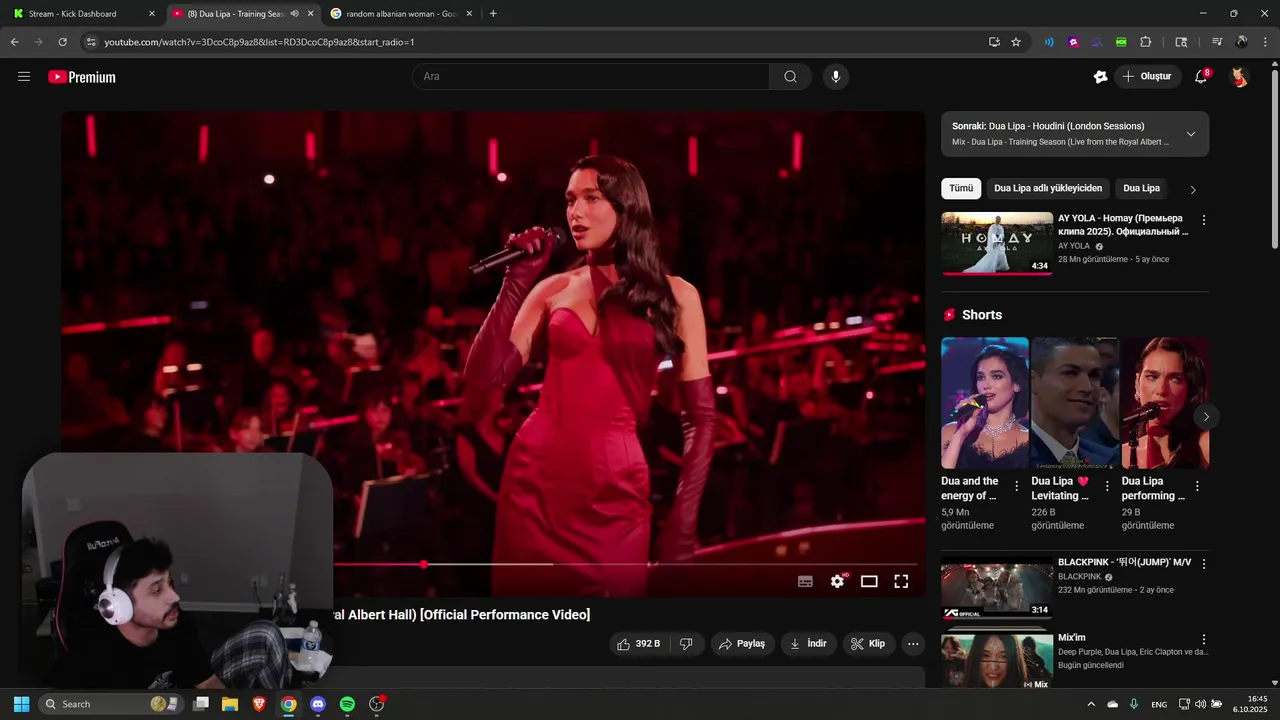The height and width of the screenshot is (720, 1280).
Task: Open YouTube notifications bell
Action: pyautogui.click(x=1202, y=76)
